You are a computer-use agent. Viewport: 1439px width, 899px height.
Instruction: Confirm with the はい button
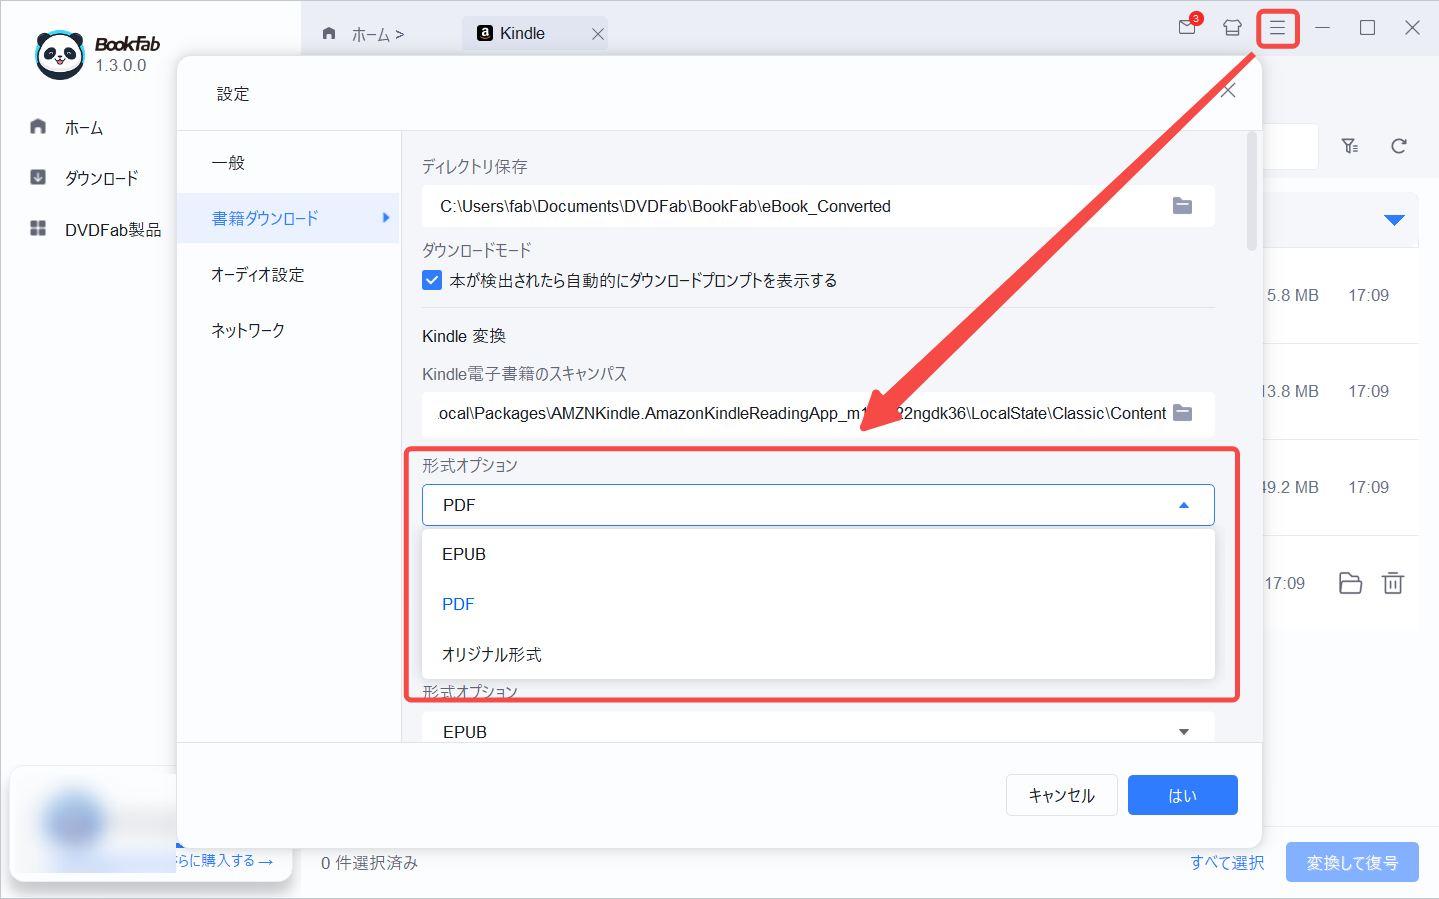pos(1182,795)
